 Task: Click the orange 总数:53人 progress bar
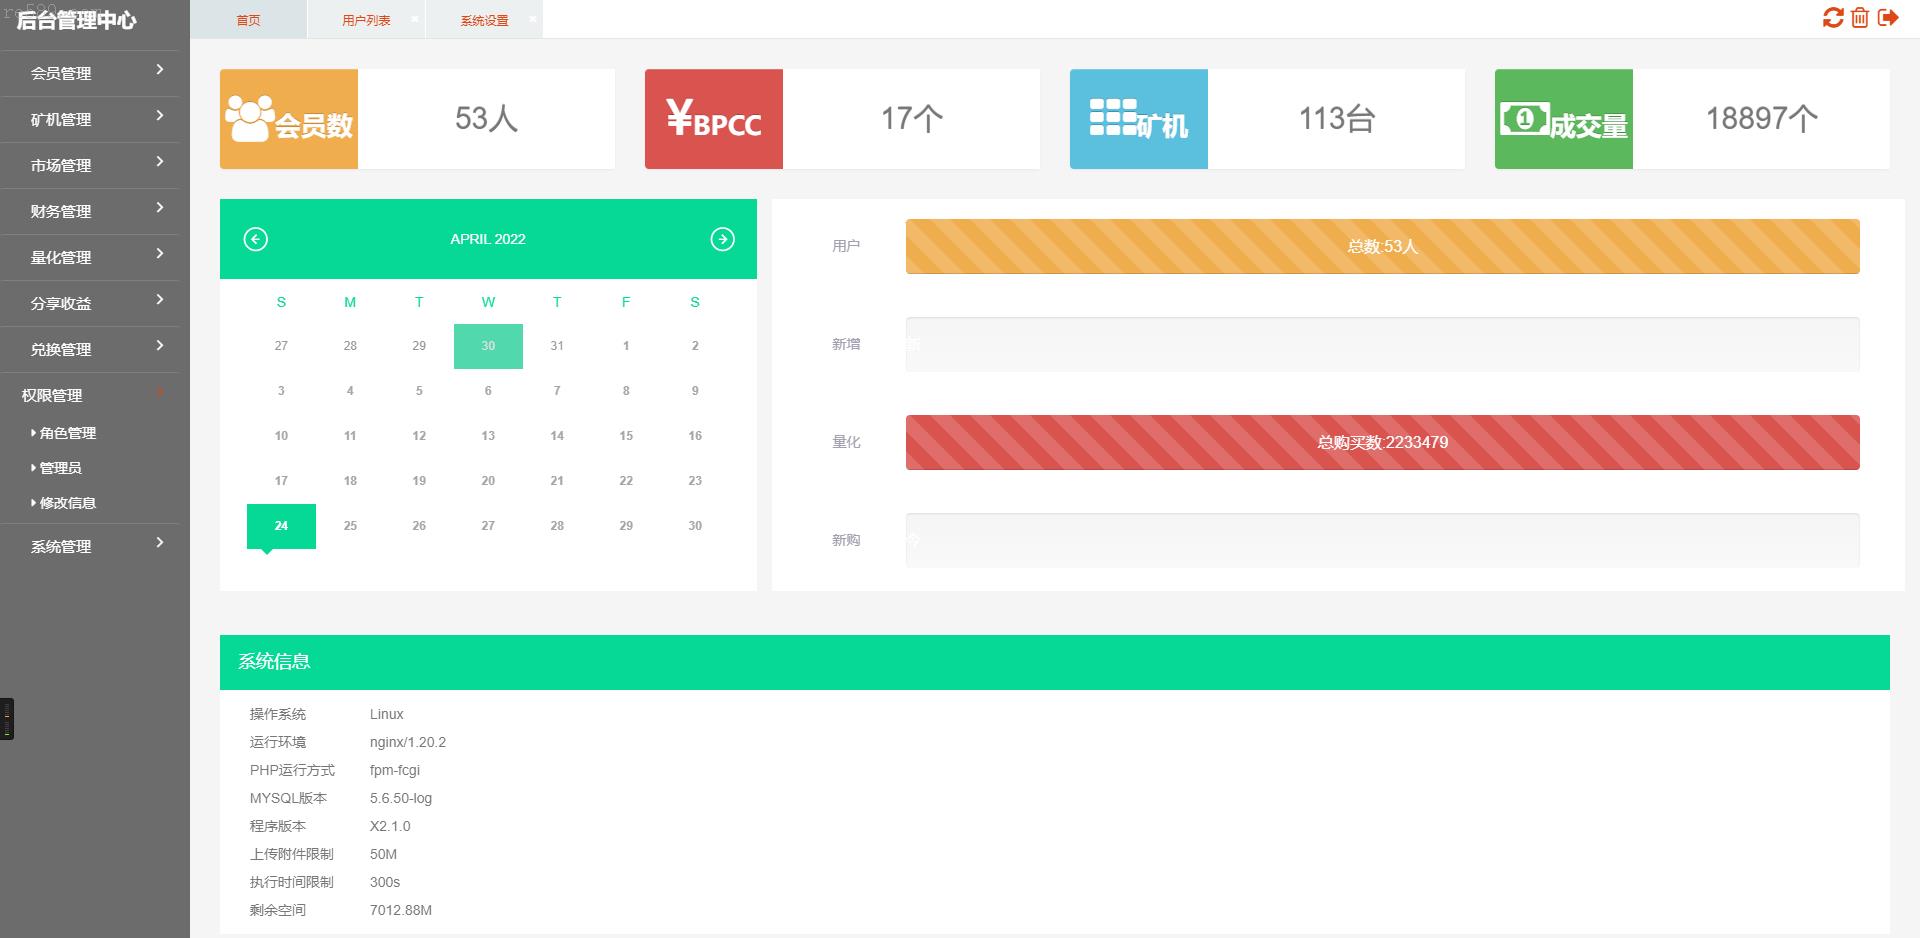tap(1382, 246)
